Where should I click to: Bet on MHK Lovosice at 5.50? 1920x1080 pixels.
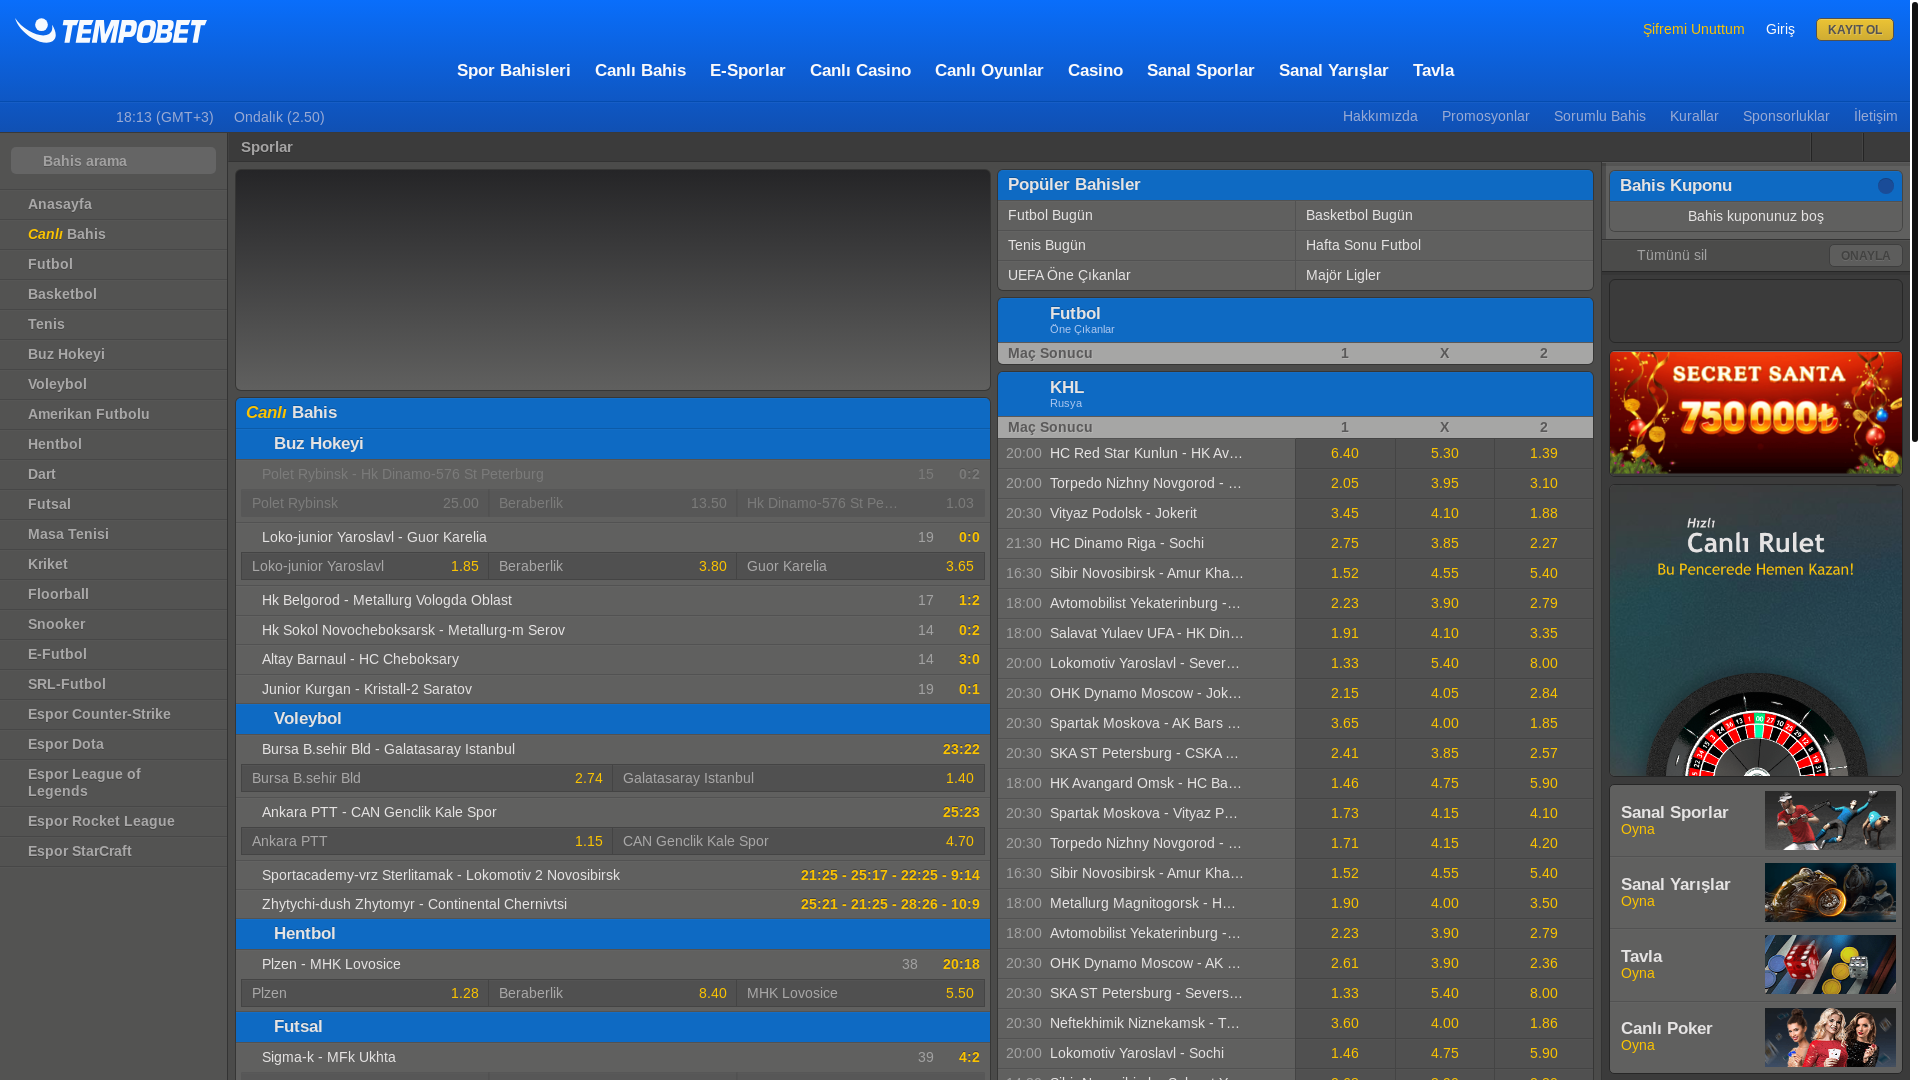860,993
